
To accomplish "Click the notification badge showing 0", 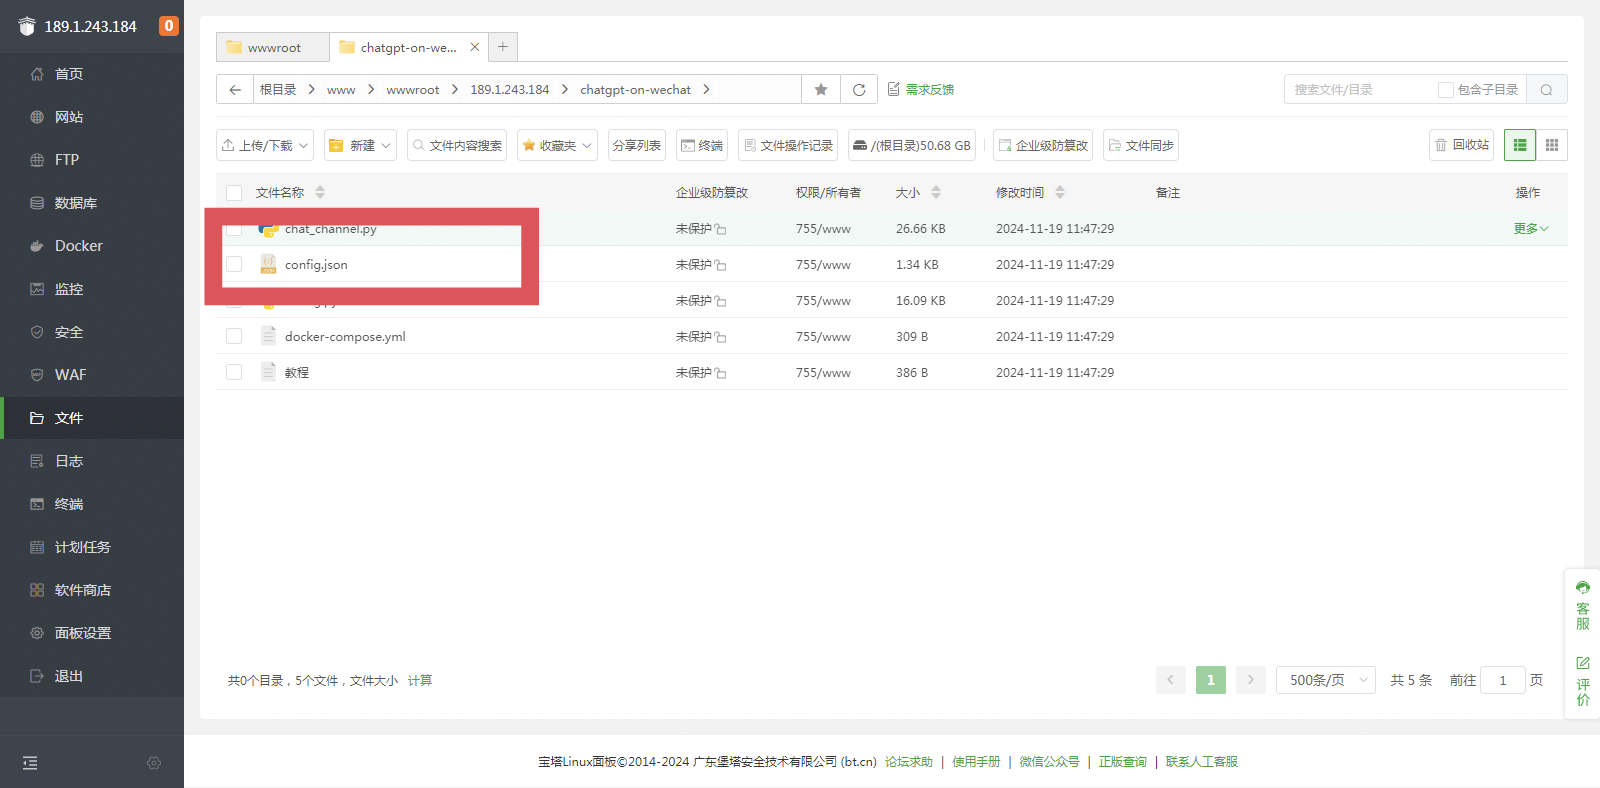I will (x=169, y=26).
